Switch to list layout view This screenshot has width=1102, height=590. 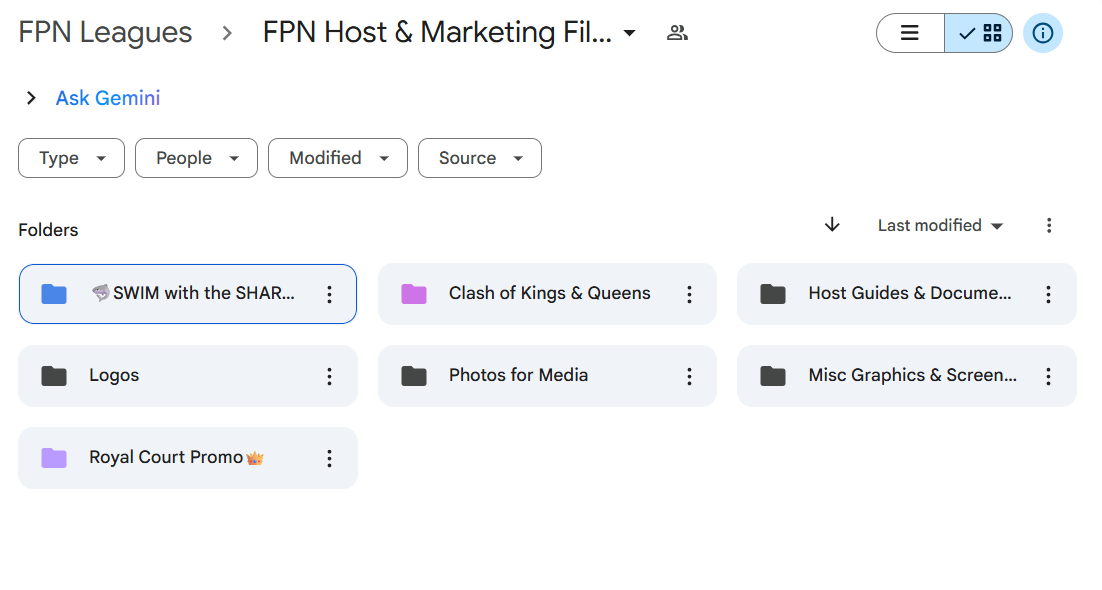click(910, 33)
